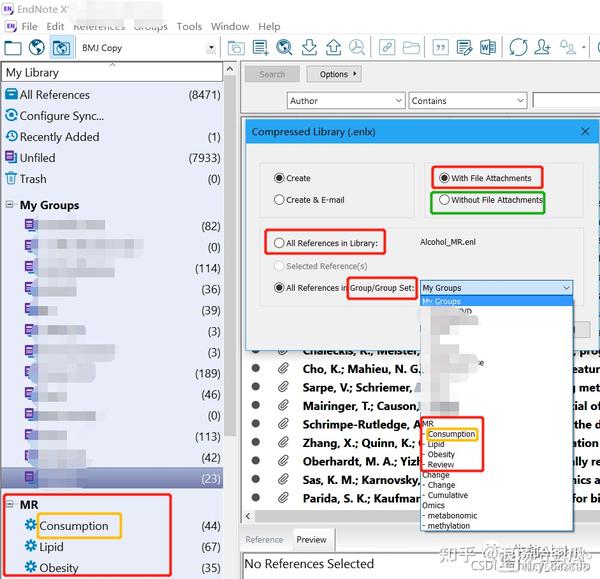Image resolution: width=600 pixels, height=579 pixels.
Task: Click read status dot on Zhang, X. row
Action: click(256, 442)
